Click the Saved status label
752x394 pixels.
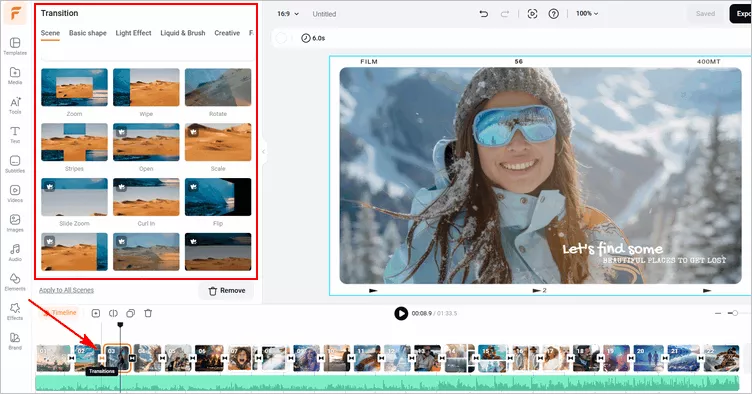click(705, 13)
